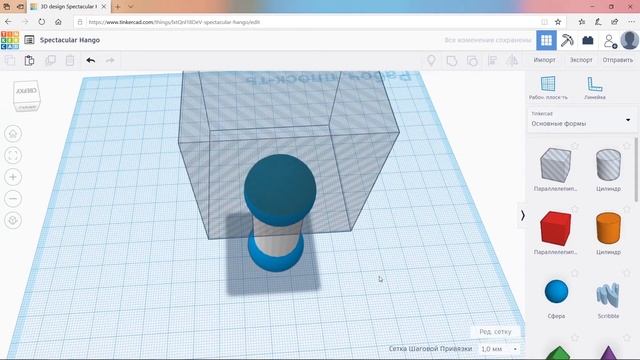
Task: Select the Workplane tool
Action: 548,87
